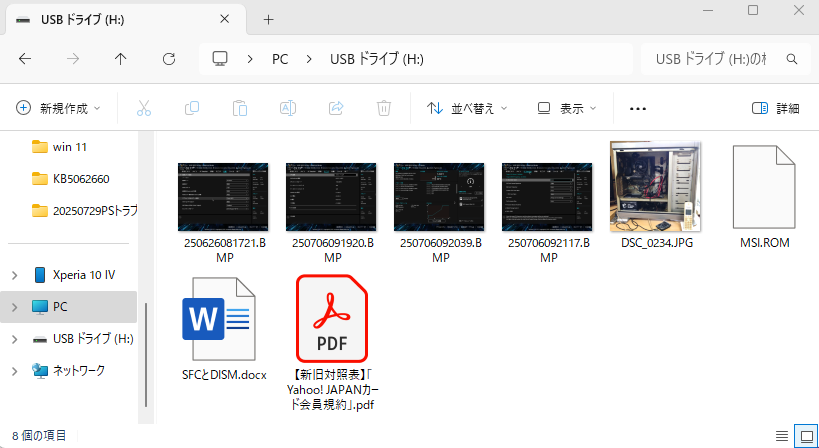Viewport: 819px width, 448px height.
Task: Expand USB ドライブ (H:) tree node
Action: coord(15,339)
